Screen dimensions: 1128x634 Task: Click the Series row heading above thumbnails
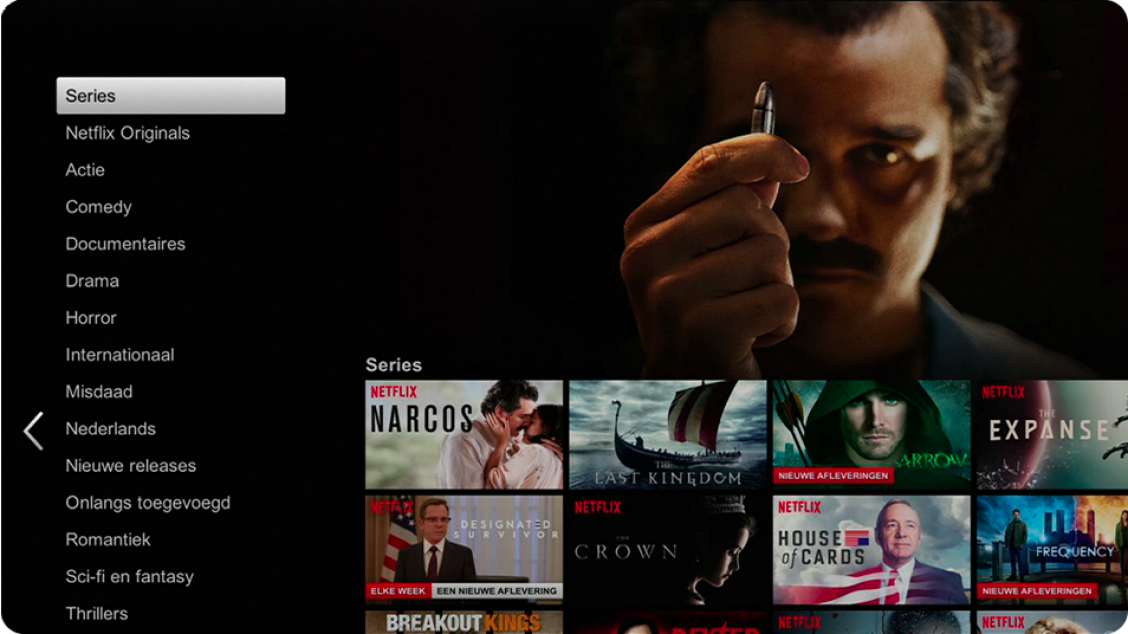tap(394, 365)
